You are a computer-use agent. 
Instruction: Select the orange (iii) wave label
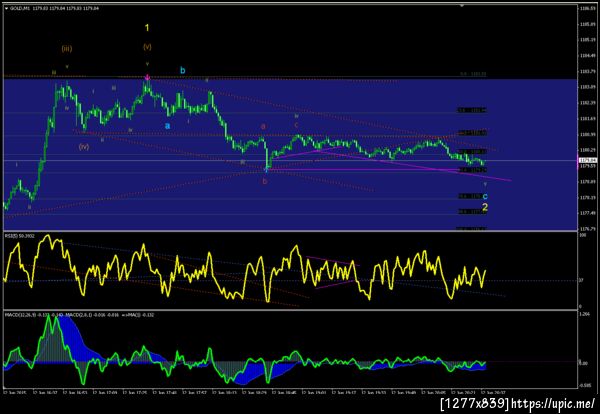[67, 49]
